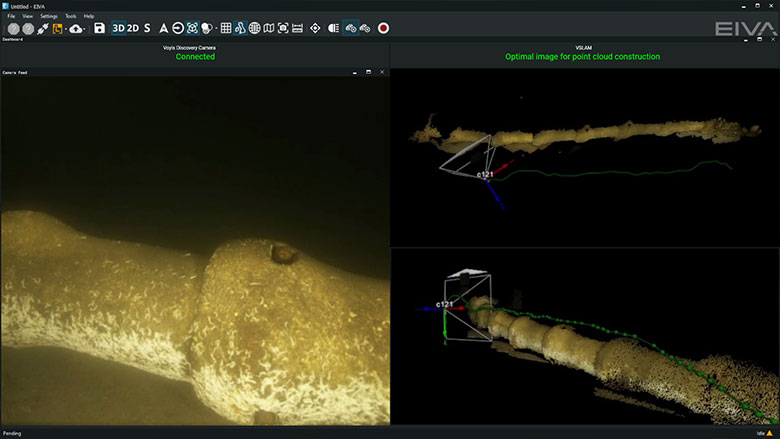Open the Settings menu
Screen dimensions: 780x439
[x=48, y=17]
